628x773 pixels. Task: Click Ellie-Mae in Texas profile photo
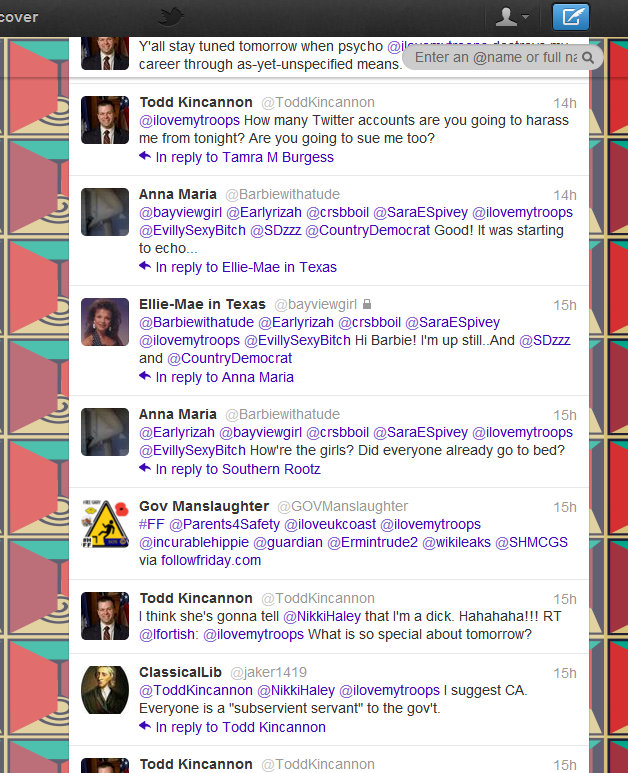coord(105,322)
